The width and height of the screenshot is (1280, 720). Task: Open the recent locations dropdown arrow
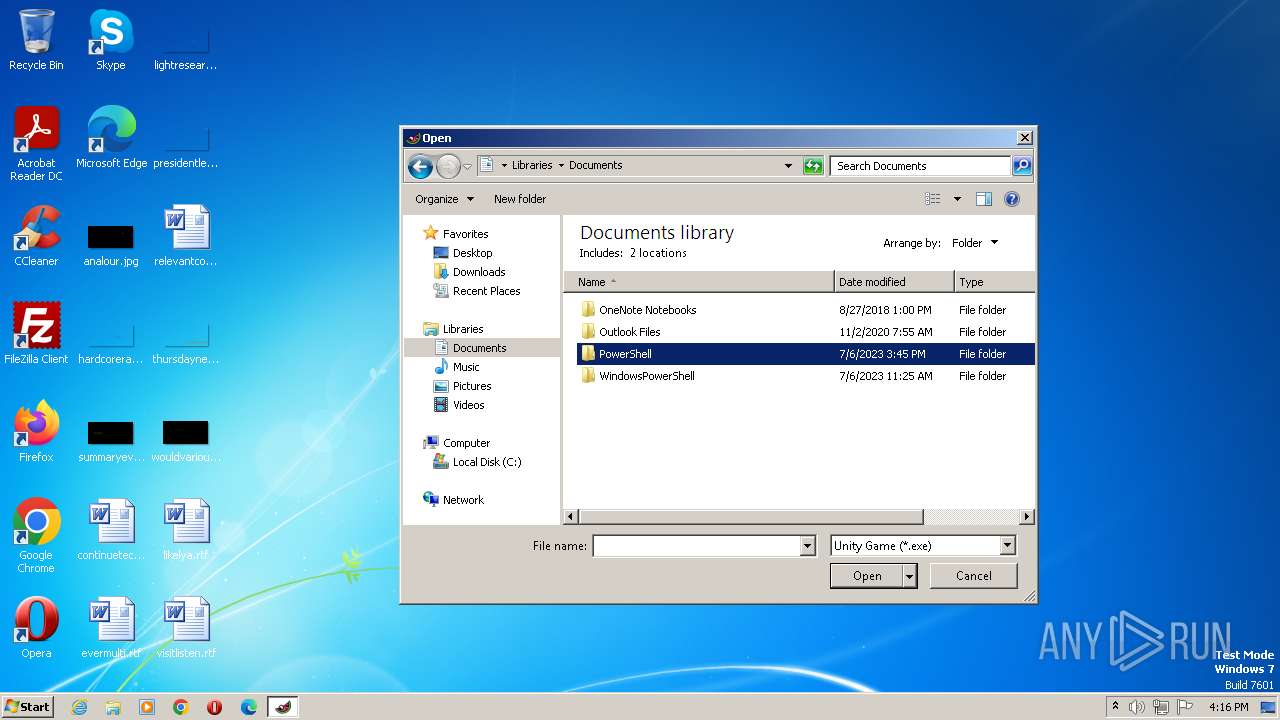467,166
